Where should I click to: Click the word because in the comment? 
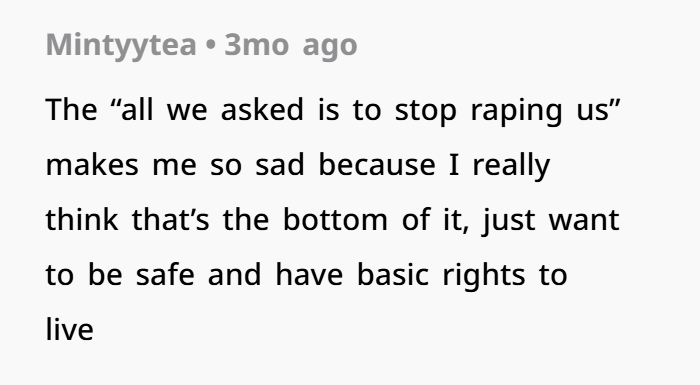pos(377,165)
